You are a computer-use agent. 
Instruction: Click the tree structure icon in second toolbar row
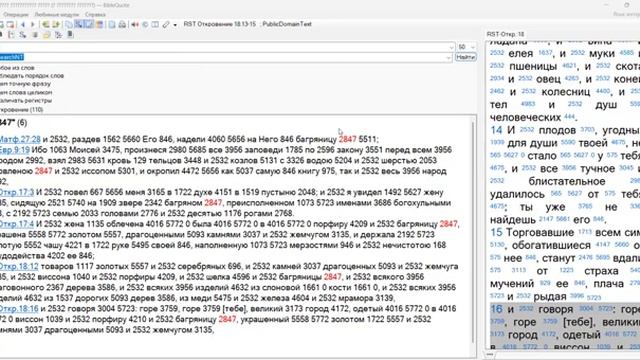(58, 35)
